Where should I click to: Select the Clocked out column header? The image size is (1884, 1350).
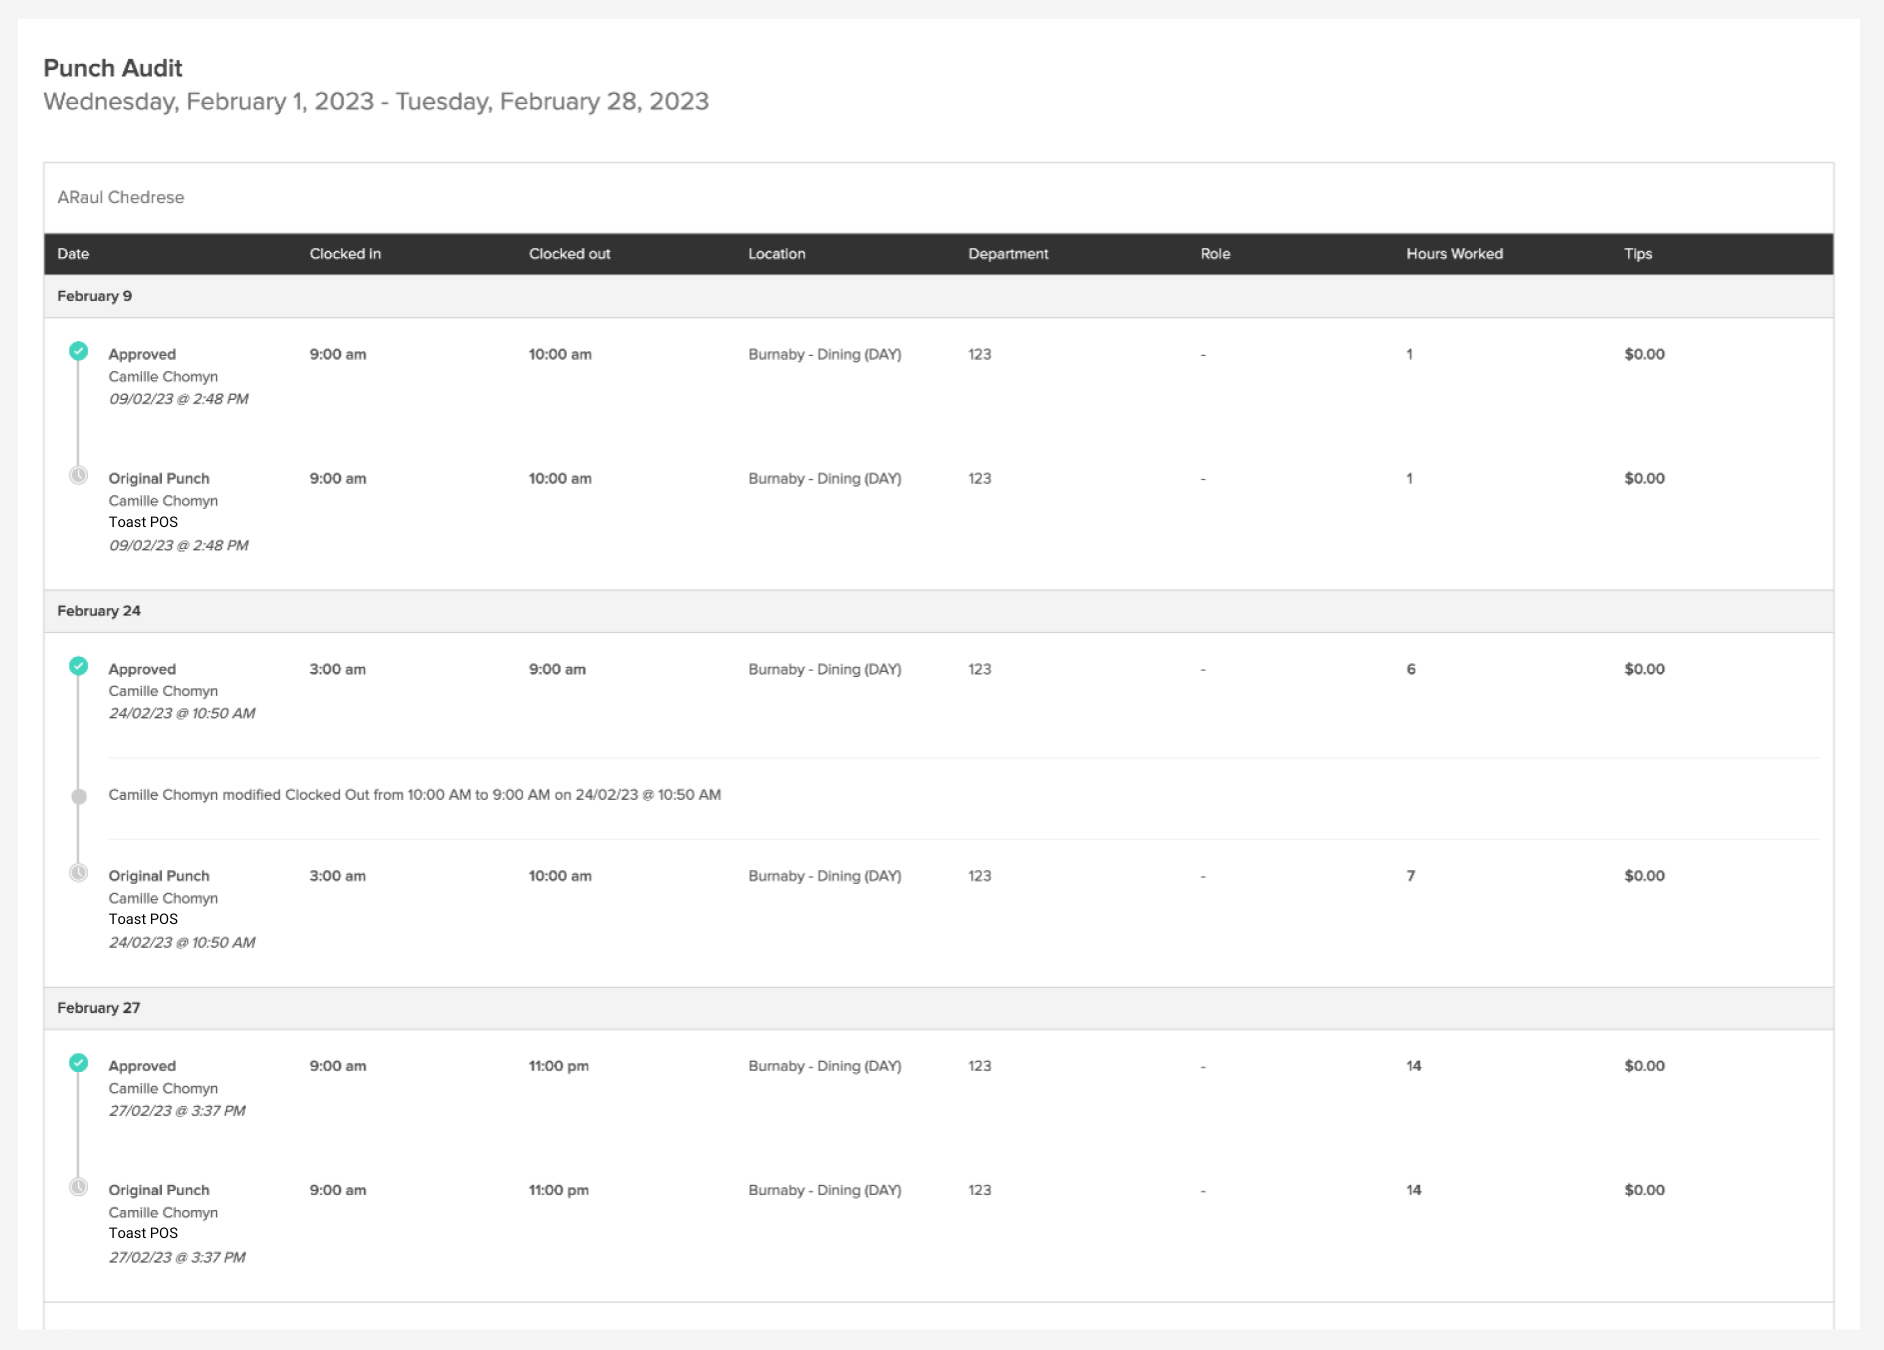tap(569, 254)
